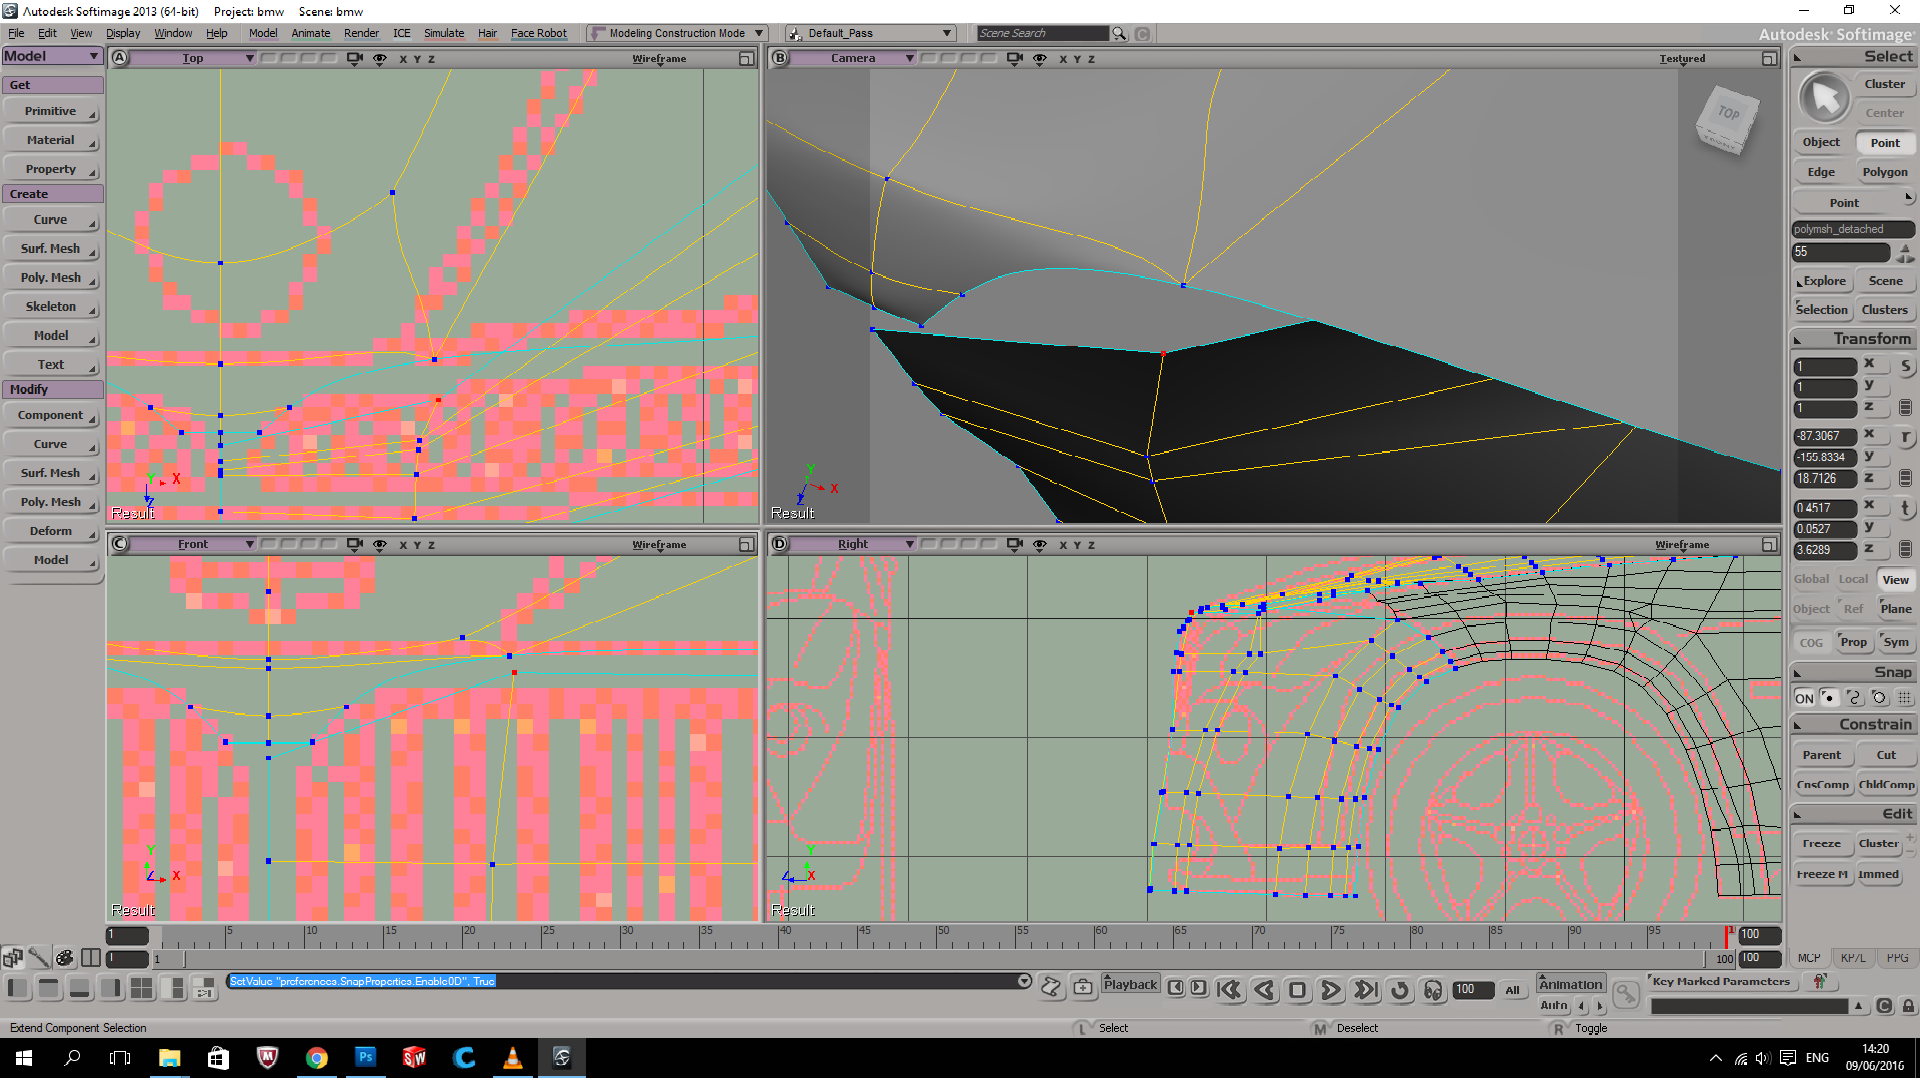The width and height of the screenshot is (1920, 1080).
Task: Click the brush tool icon near the timeline
Action: pyautogui.click(x=38, y=958)
